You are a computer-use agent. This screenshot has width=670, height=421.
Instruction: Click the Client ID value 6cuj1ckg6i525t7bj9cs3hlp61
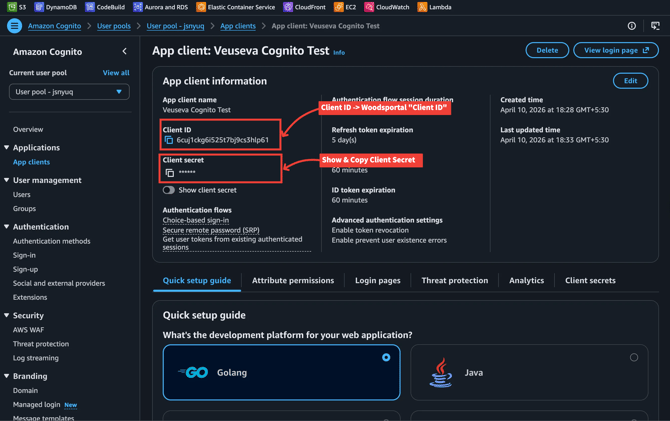[223, 140]
